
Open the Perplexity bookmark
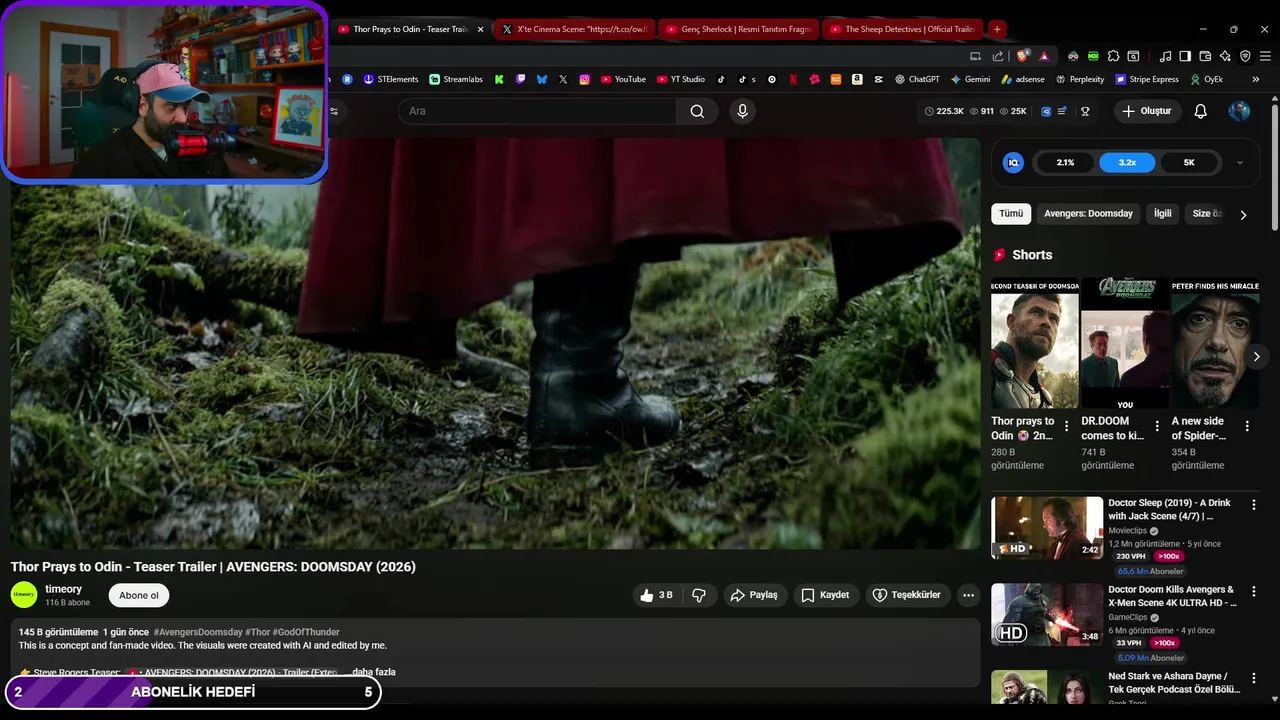1079,79
